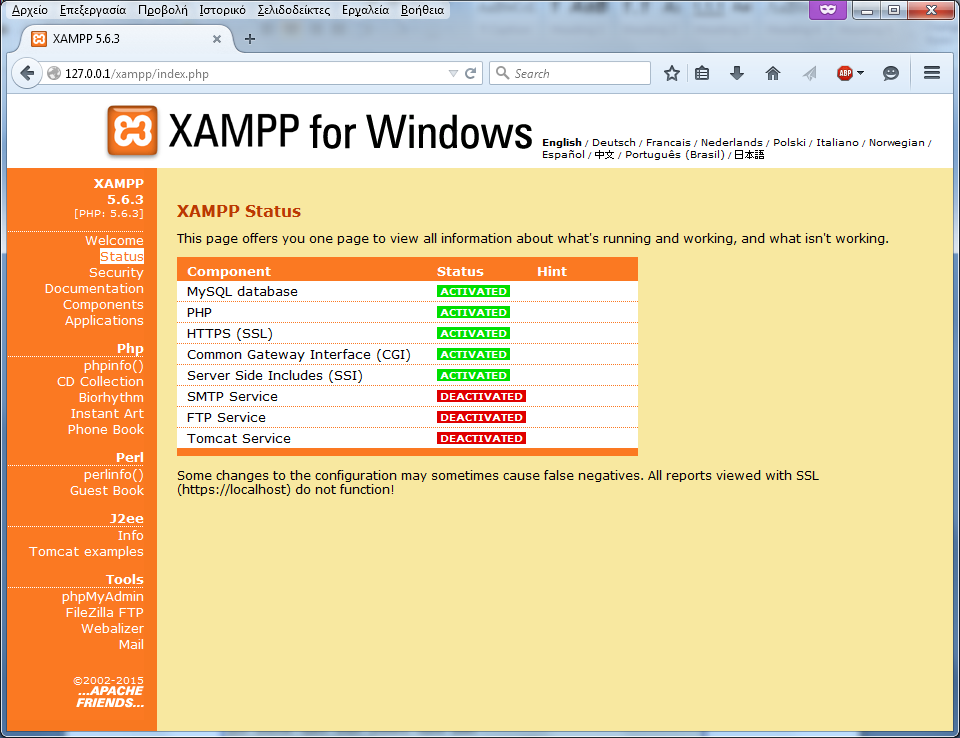Open the perlinfo() link
The height and width of the screenshot is (738, 960).
[x=114, y=475]
